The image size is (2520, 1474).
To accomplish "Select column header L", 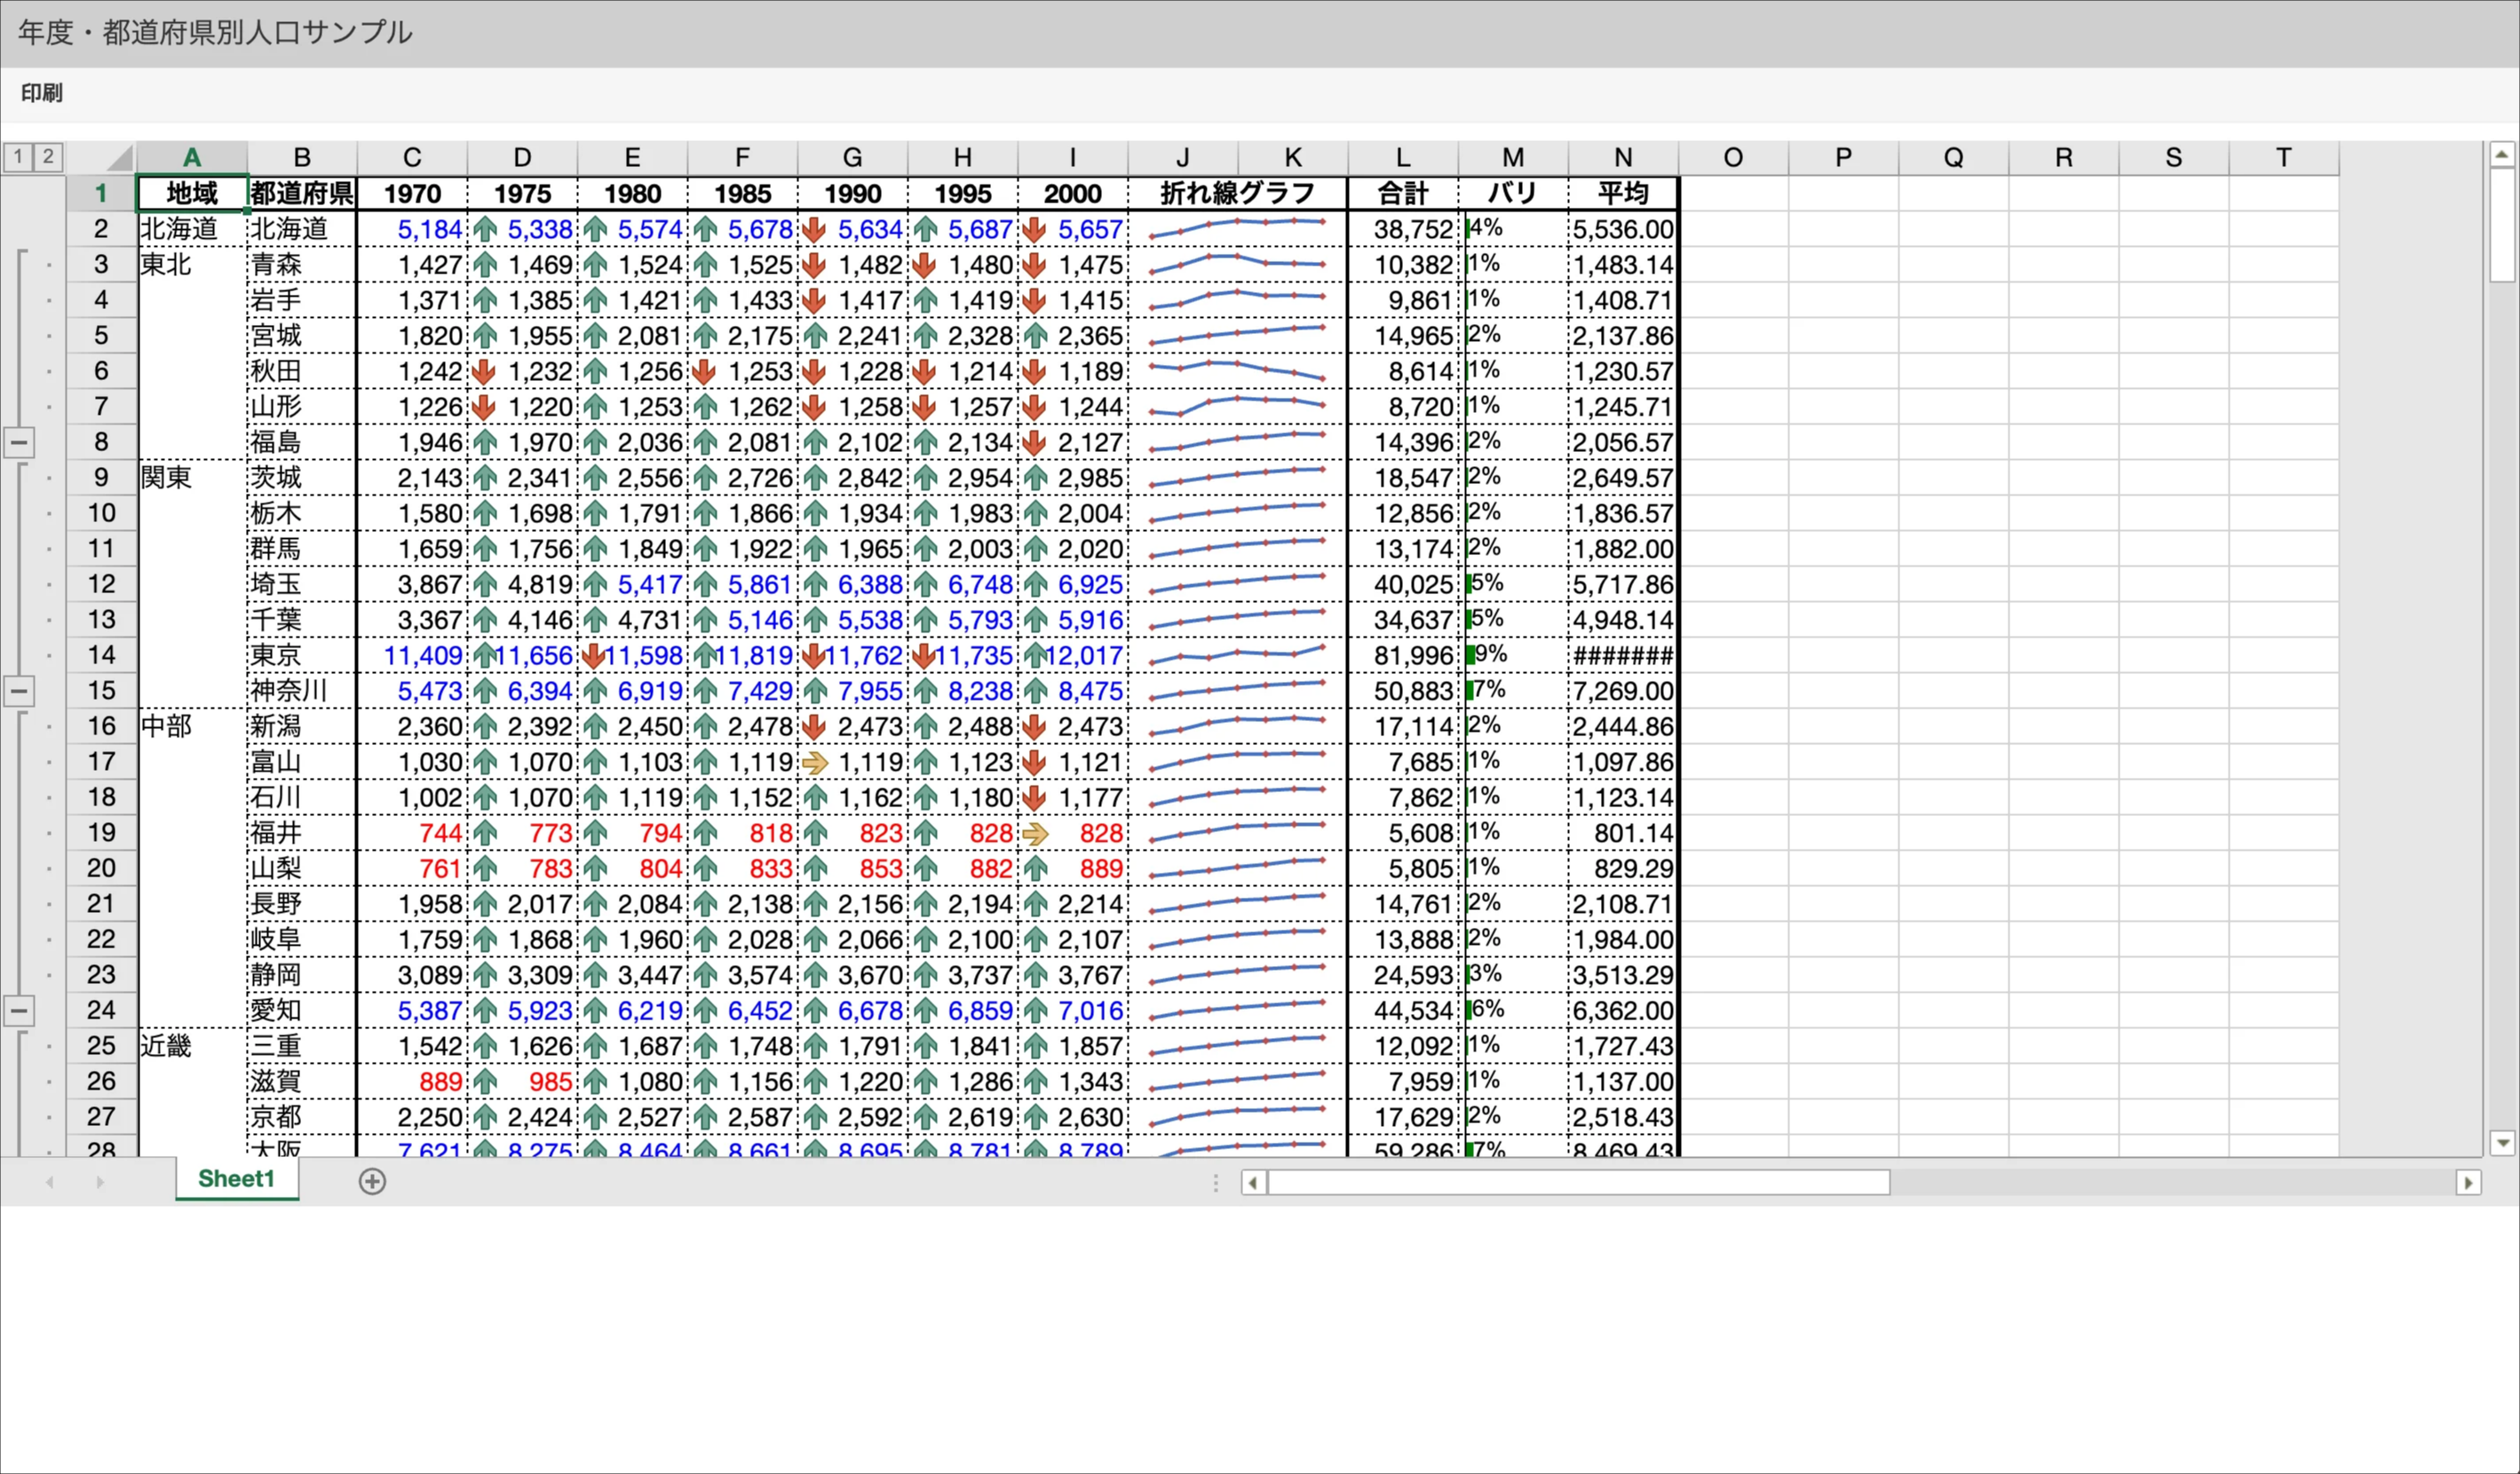I will pyautogui.click(x=1402, y=158).
